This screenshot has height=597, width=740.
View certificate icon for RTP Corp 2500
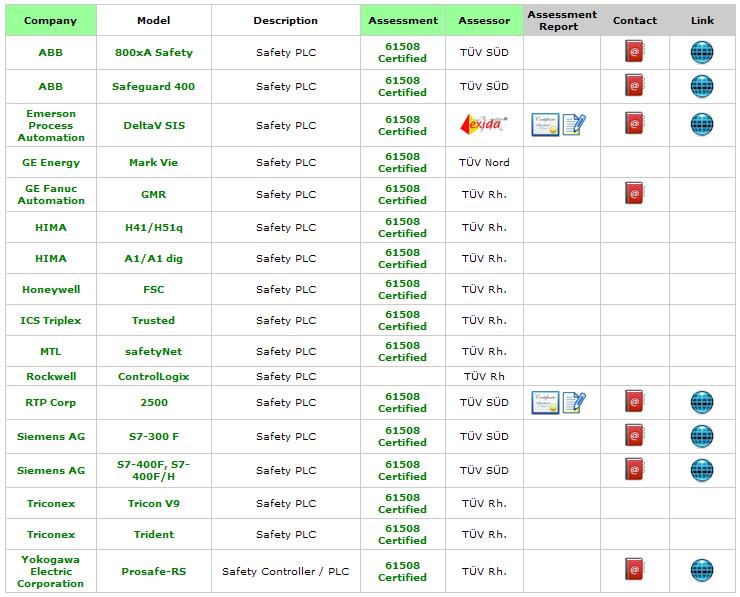coord(545,403)
